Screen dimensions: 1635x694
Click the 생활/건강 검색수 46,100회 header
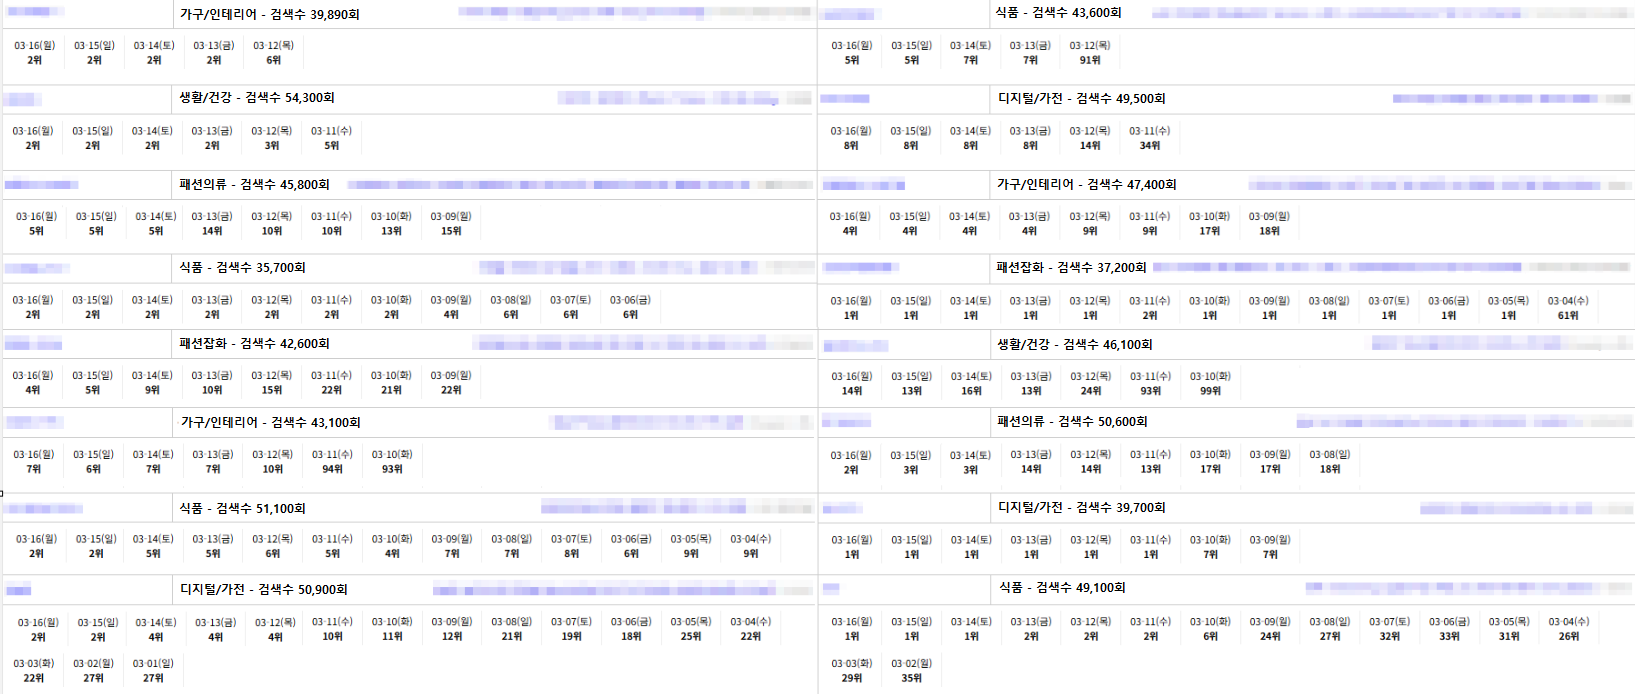point(1074,344)
